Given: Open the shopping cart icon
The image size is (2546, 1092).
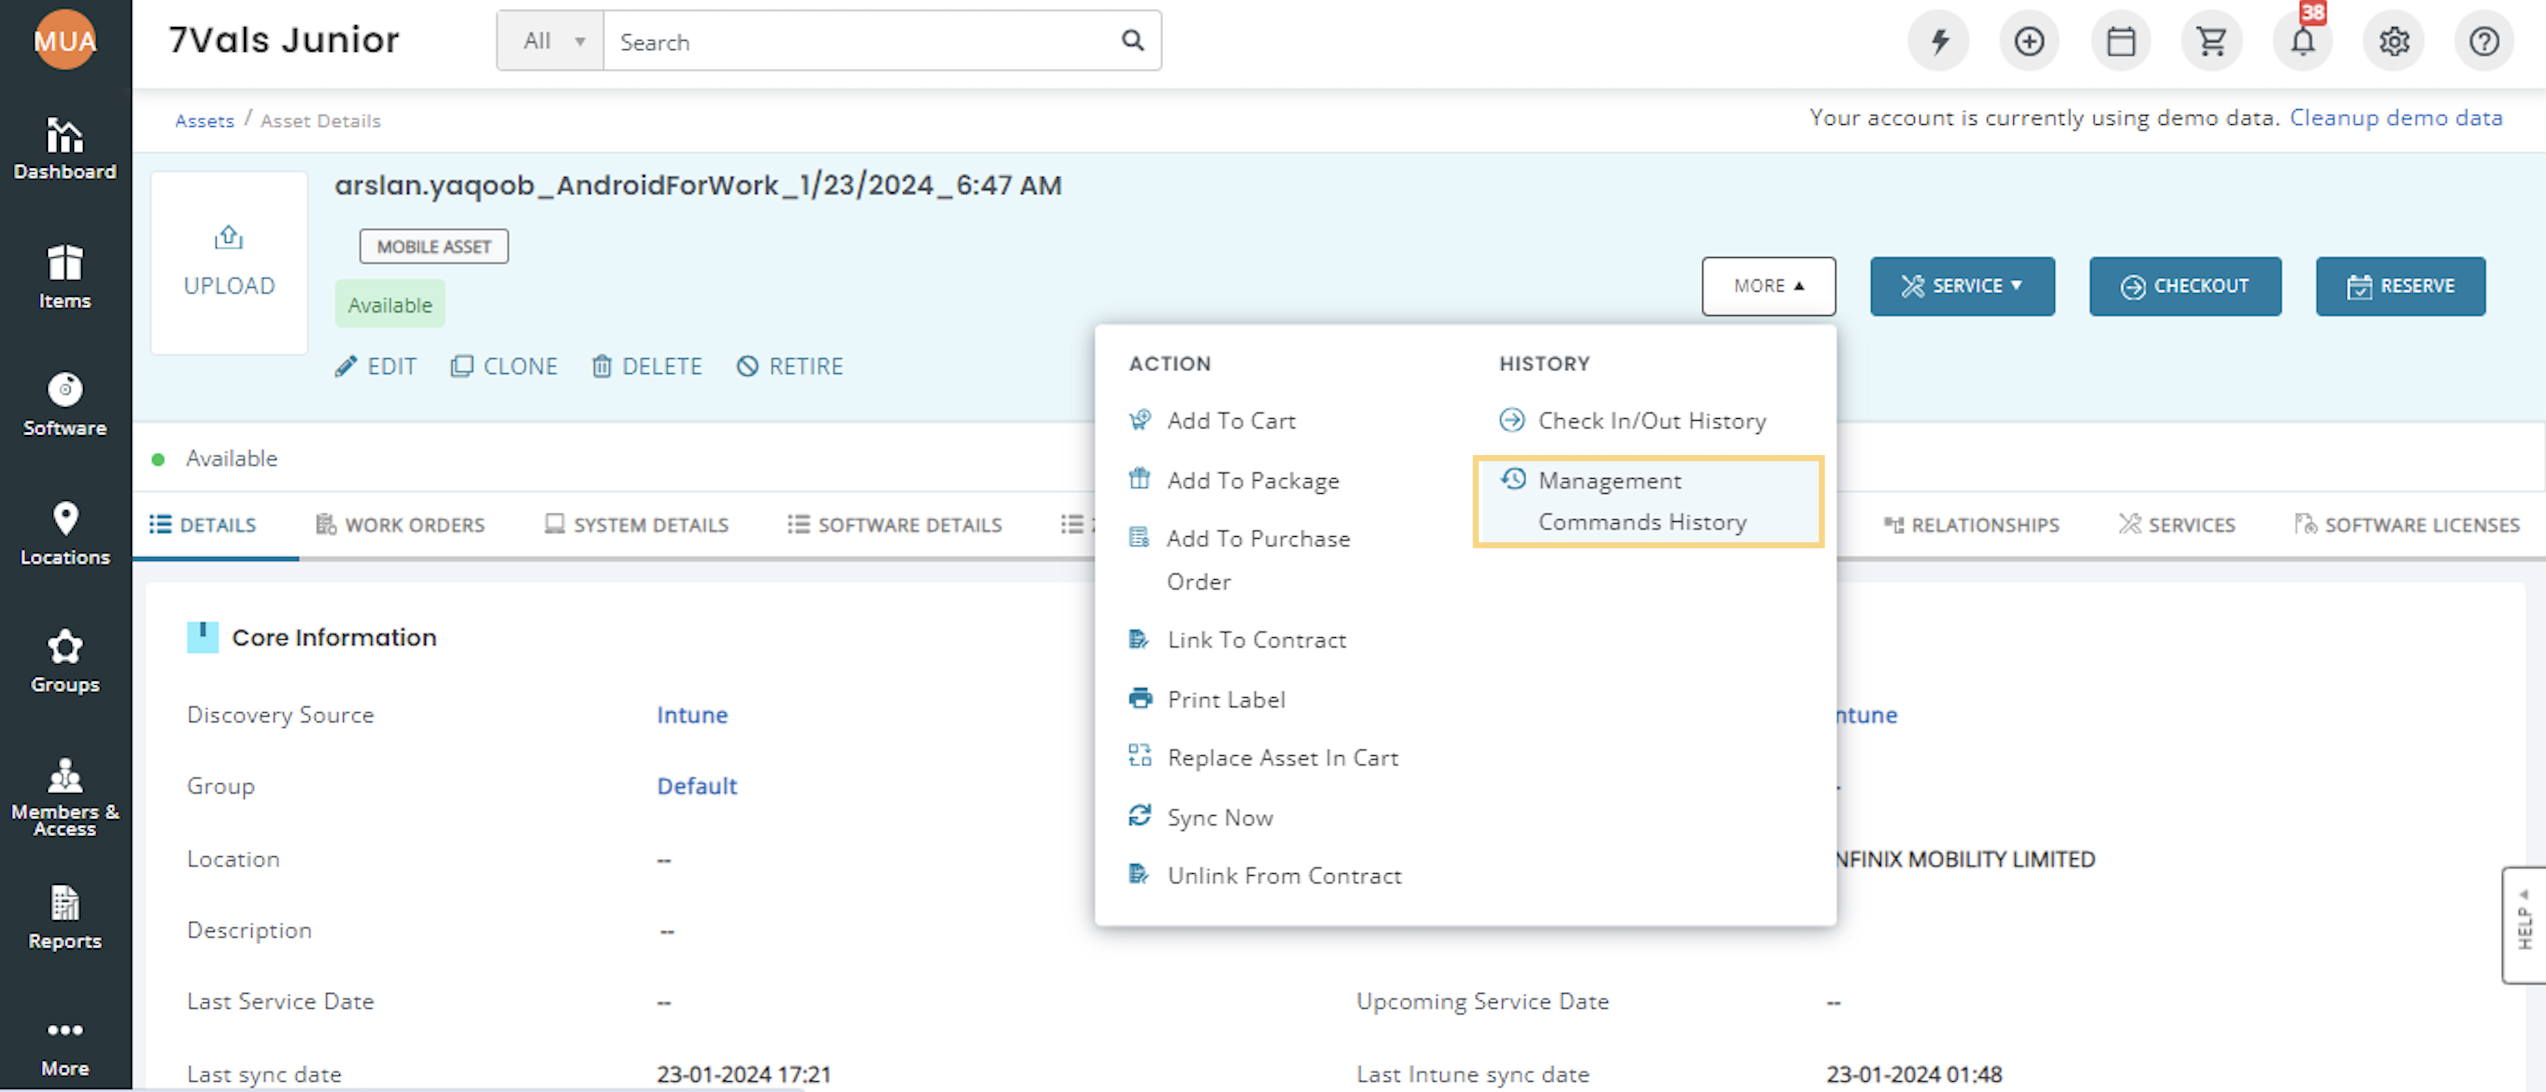Looking at the screenshot, I should click(x=2211, y=42).
